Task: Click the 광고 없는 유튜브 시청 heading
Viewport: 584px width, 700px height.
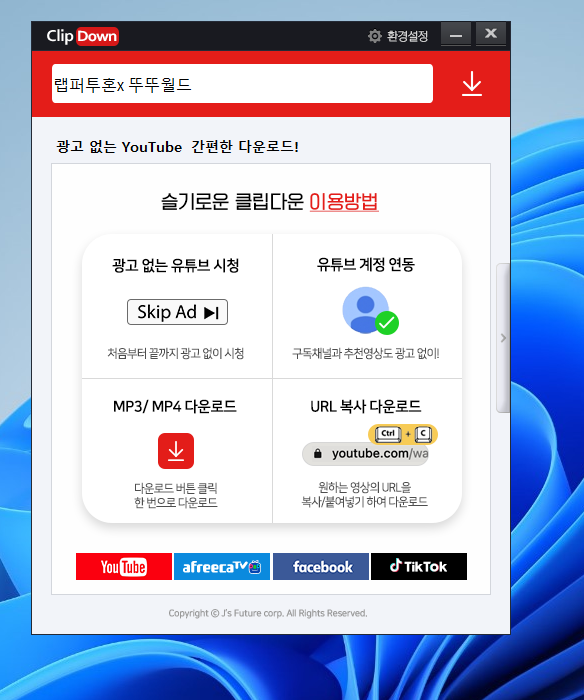Action: coord(175,265)
